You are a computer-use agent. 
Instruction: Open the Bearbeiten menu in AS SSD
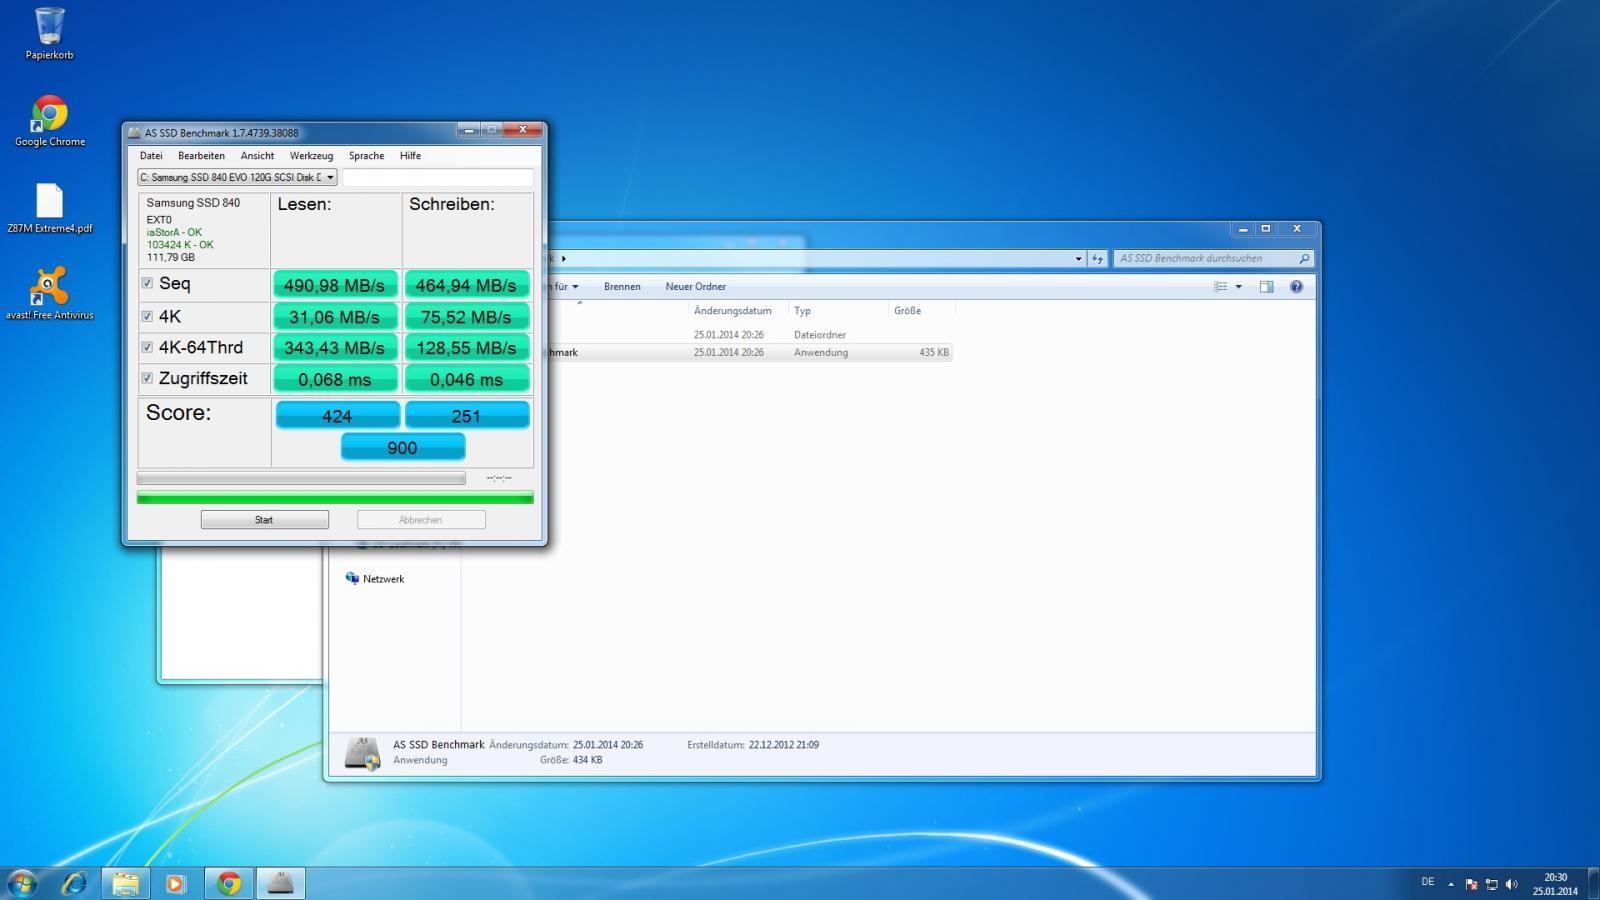[x=201, y=156]
